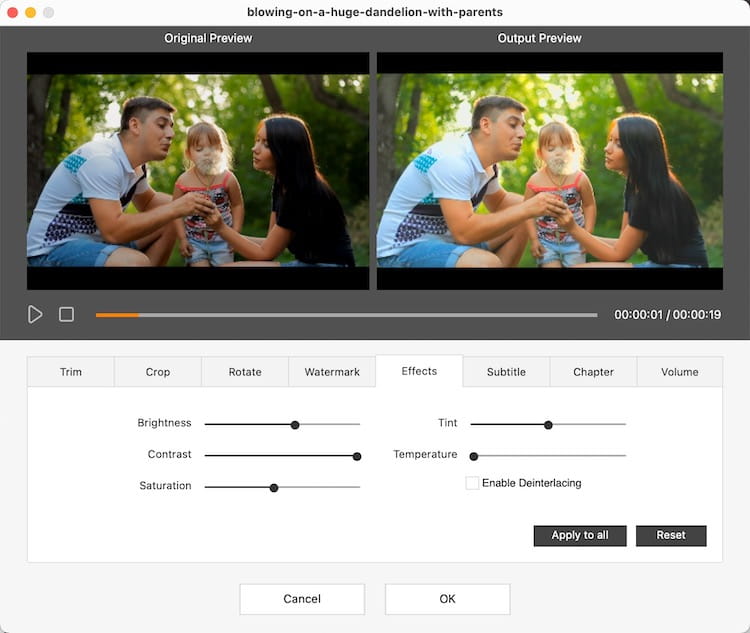Screen dimensions: 750x633
Task: Enable Deinterlacing checkbox
Action: point(472,483)
